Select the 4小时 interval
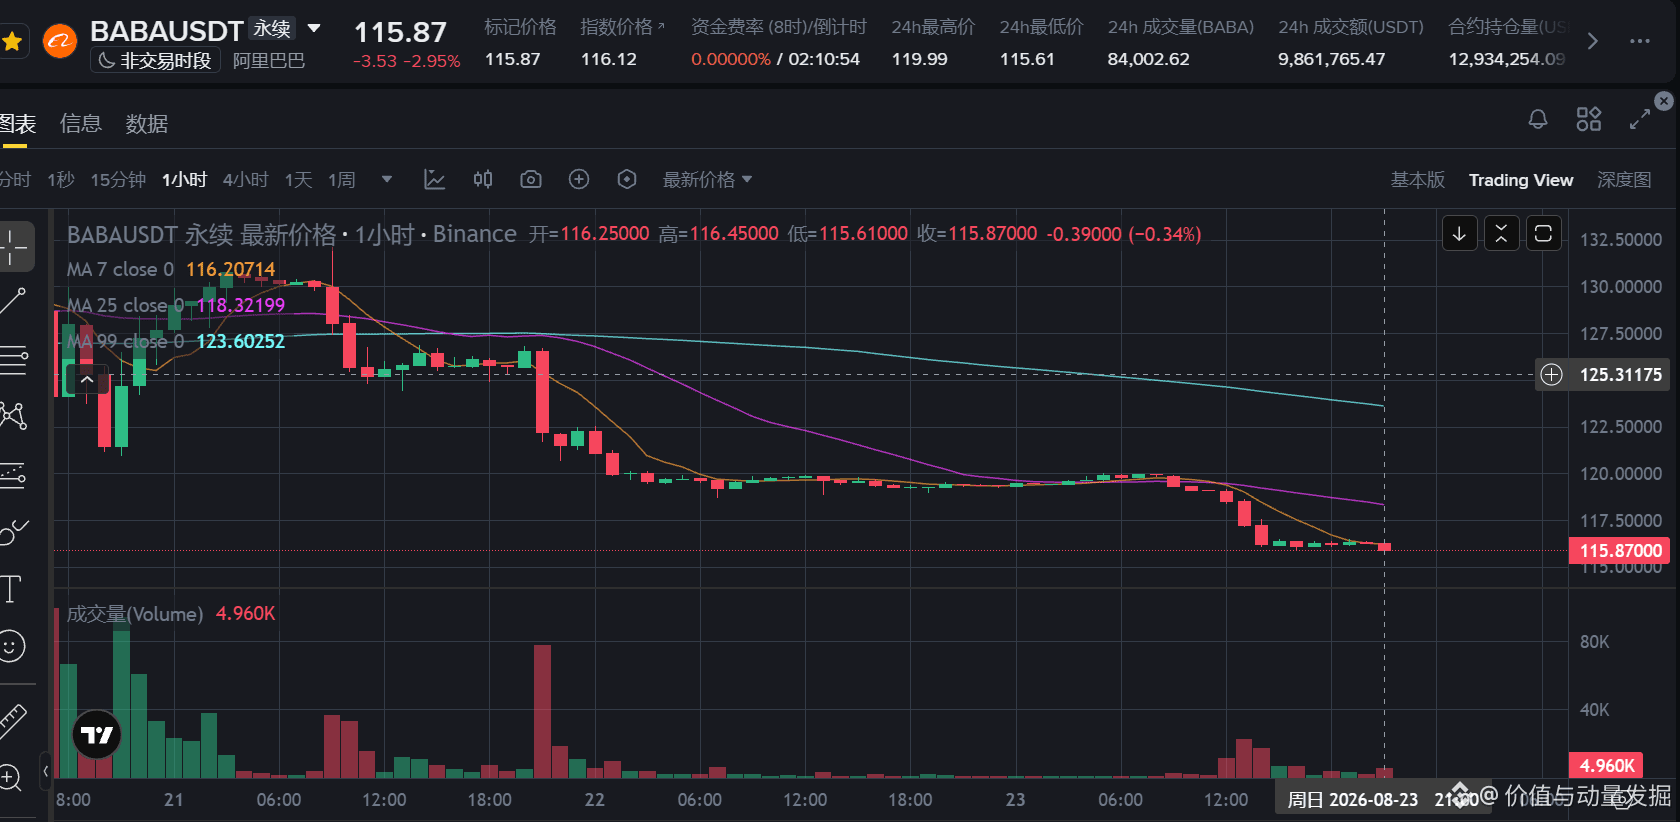Screen dimensions: 1680x822 coord(246,180)
